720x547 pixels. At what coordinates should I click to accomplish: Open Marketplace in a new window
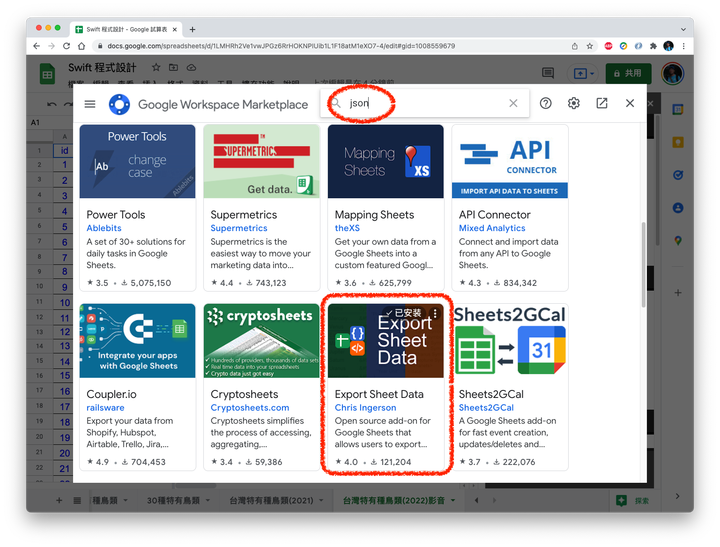tap(602, 103)
